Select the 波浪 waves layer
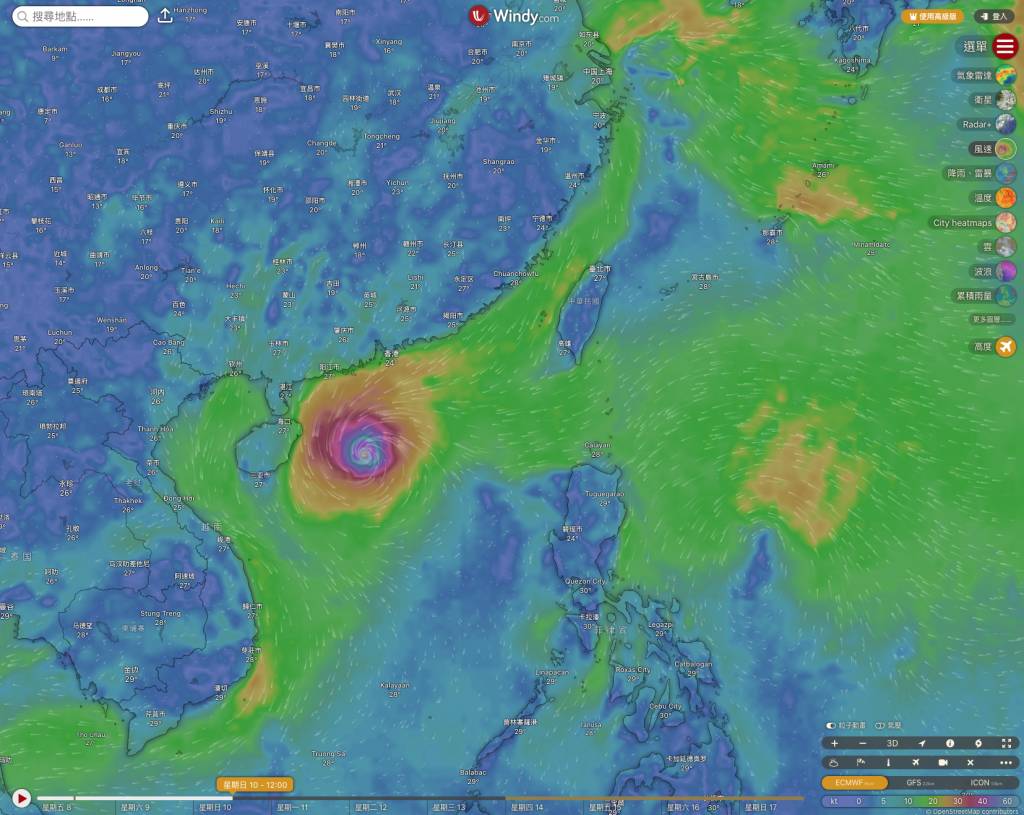The image size is (1024, 815). point(1006,271)
